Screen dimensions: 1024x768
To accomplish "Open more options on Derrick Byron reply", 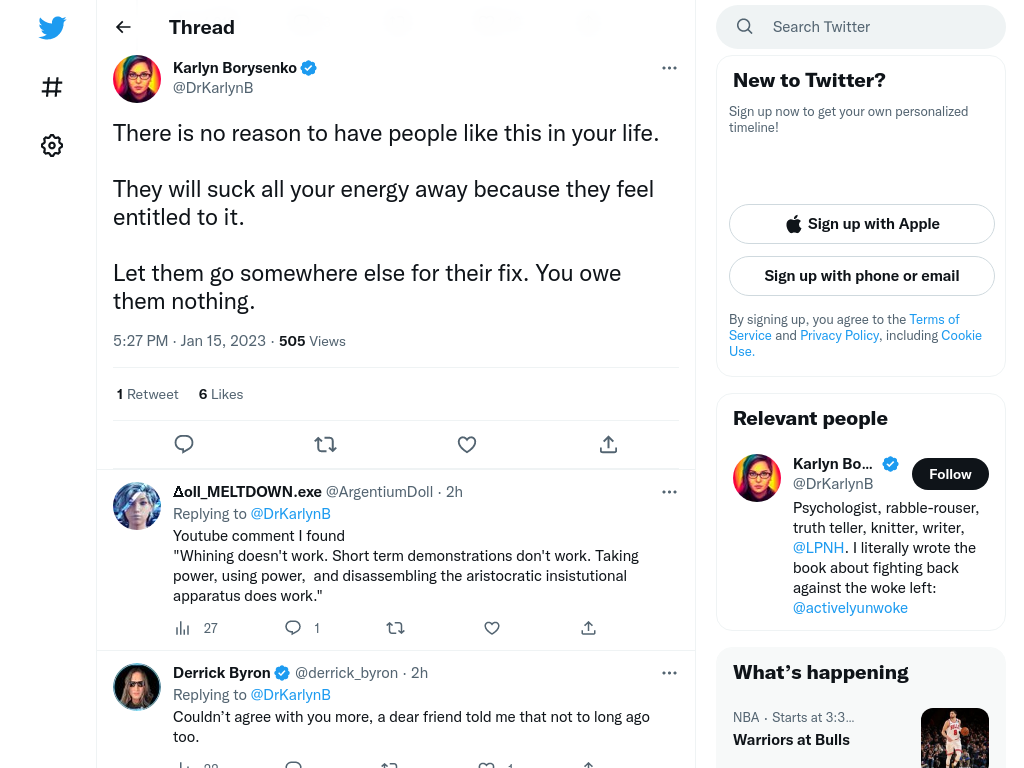I will tap(669, 673).
